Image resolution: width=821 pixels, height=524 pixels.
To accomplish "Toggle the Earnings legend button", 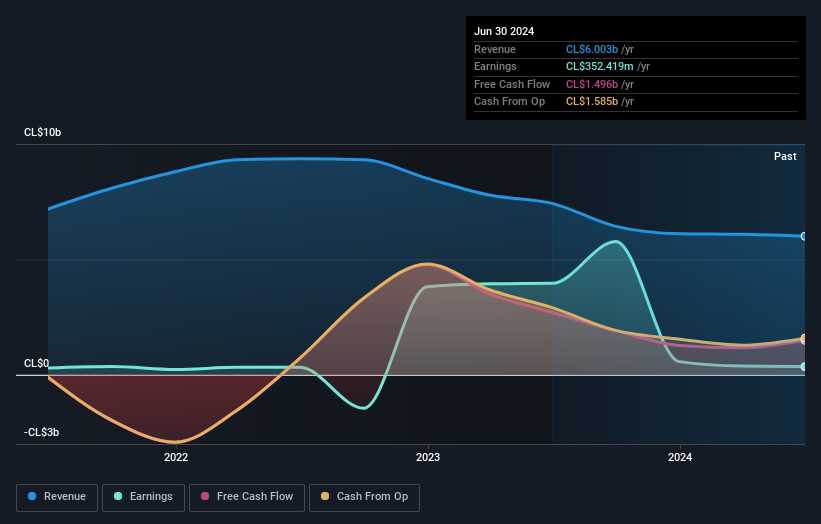I will coord(143,497).
